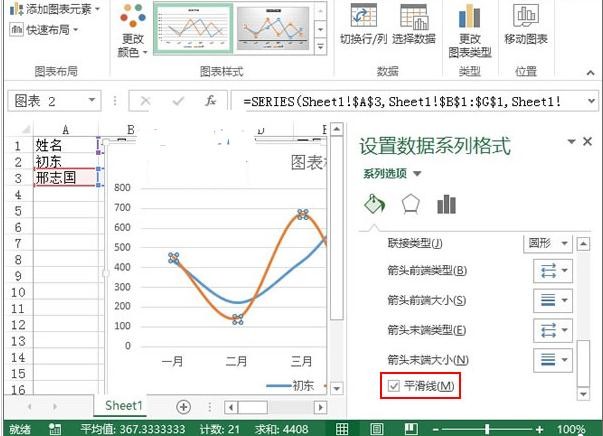Click the 移动图表 icon
603x436 pixels.
(x=526, y=16)
